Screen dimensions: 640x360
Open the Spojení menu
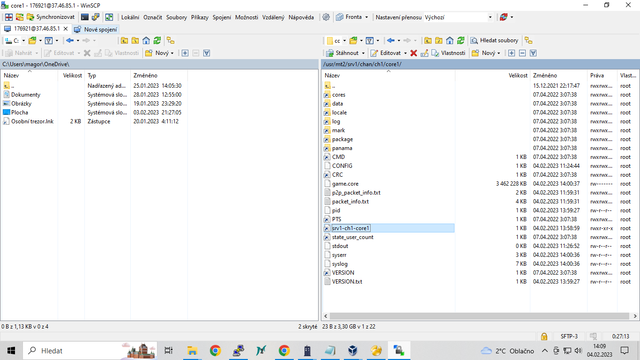pyautogui.click(x=222, y=17)
